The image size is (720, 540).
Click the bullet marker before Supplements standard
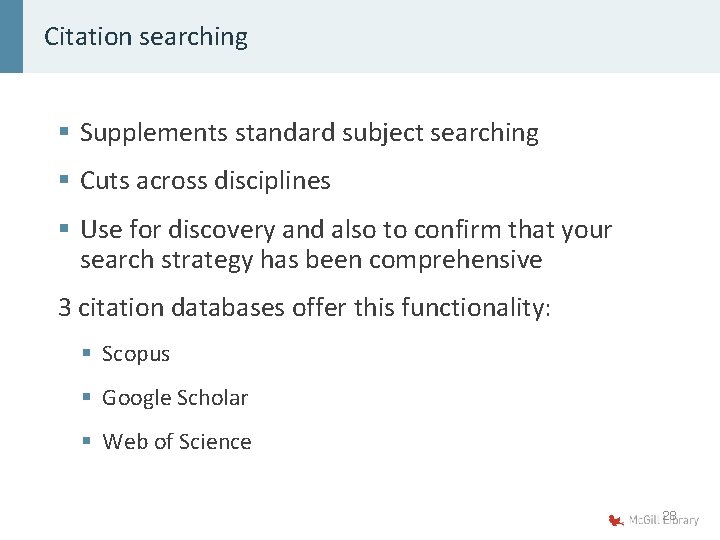point(64,132)
